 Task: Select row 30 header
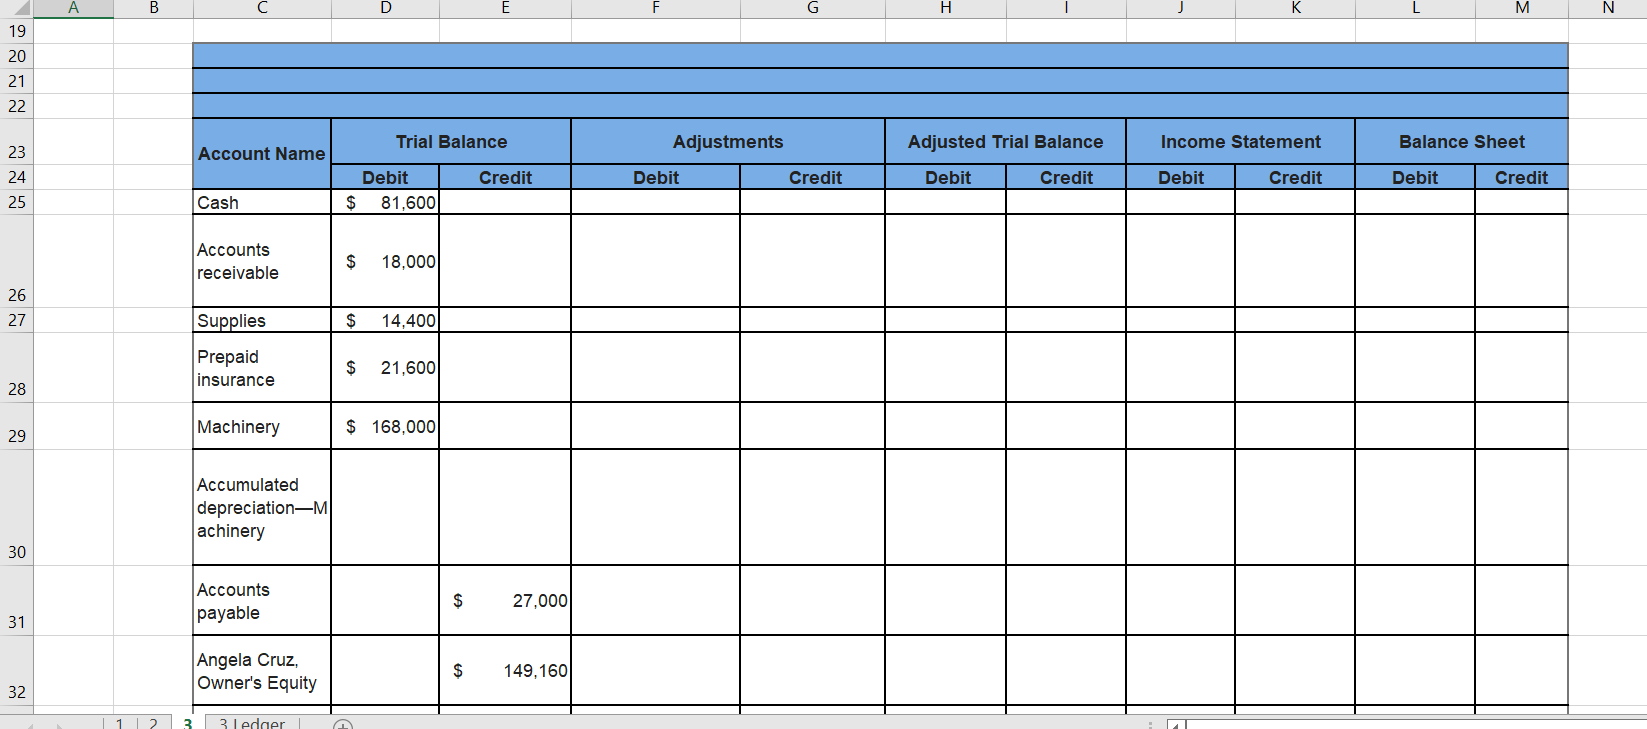tap(17, 507)
